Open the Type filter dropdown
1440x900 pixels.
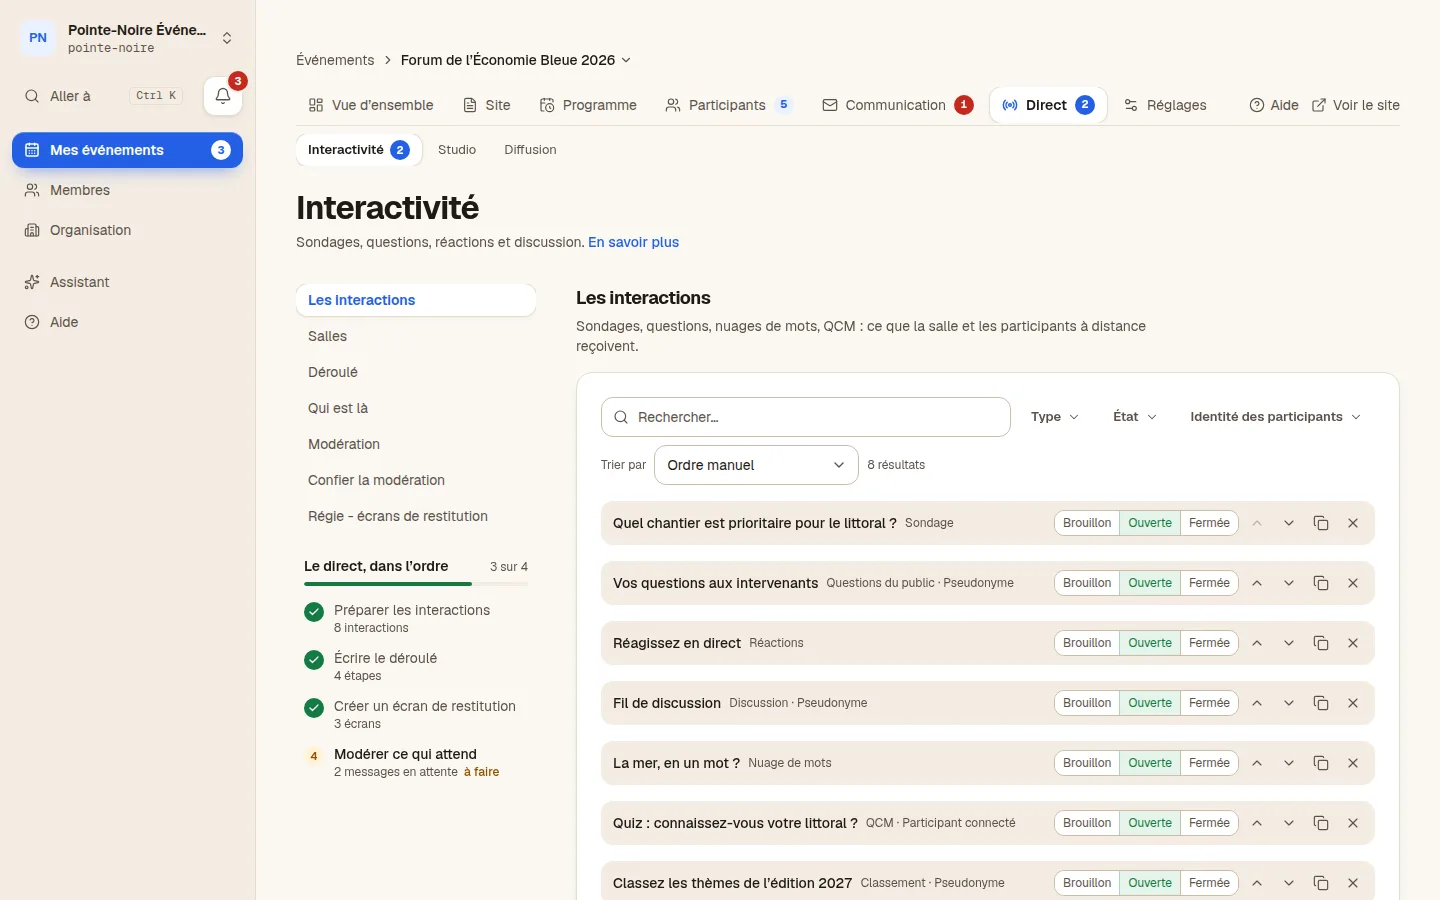coord(1055,417)
